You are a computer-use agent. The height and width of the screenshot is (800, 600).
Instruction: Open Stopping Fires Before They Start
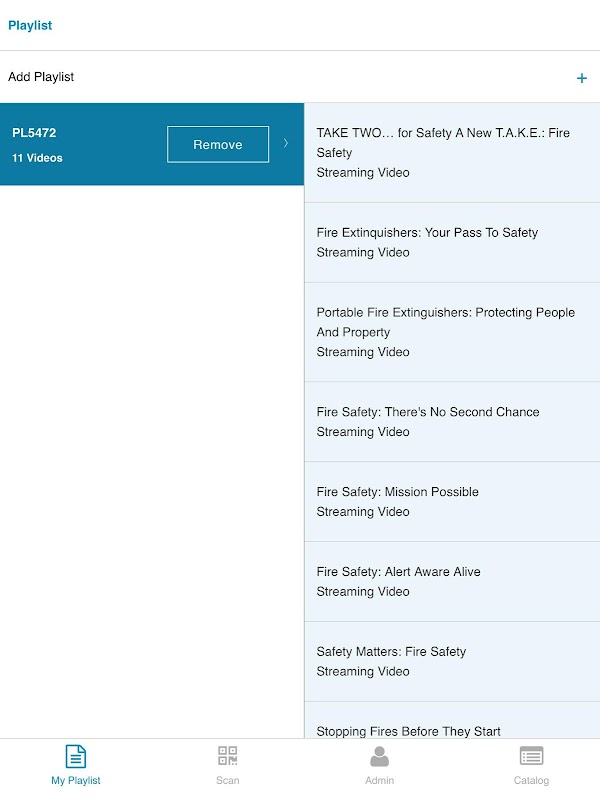click(408, 729)
